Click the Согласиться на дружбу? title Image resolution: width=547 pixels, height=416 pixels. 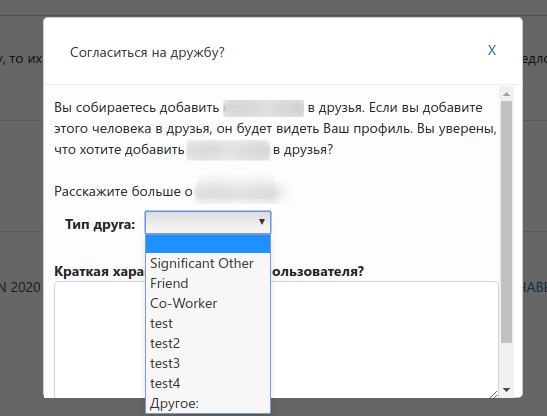pos(147,52)
